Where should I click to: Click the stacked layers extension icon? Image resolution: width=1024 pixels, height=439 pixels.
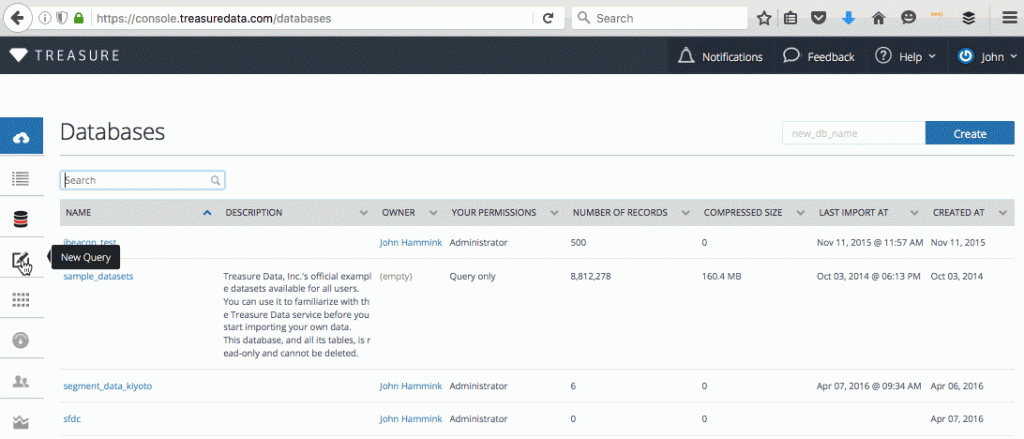[x=968, y=18]
